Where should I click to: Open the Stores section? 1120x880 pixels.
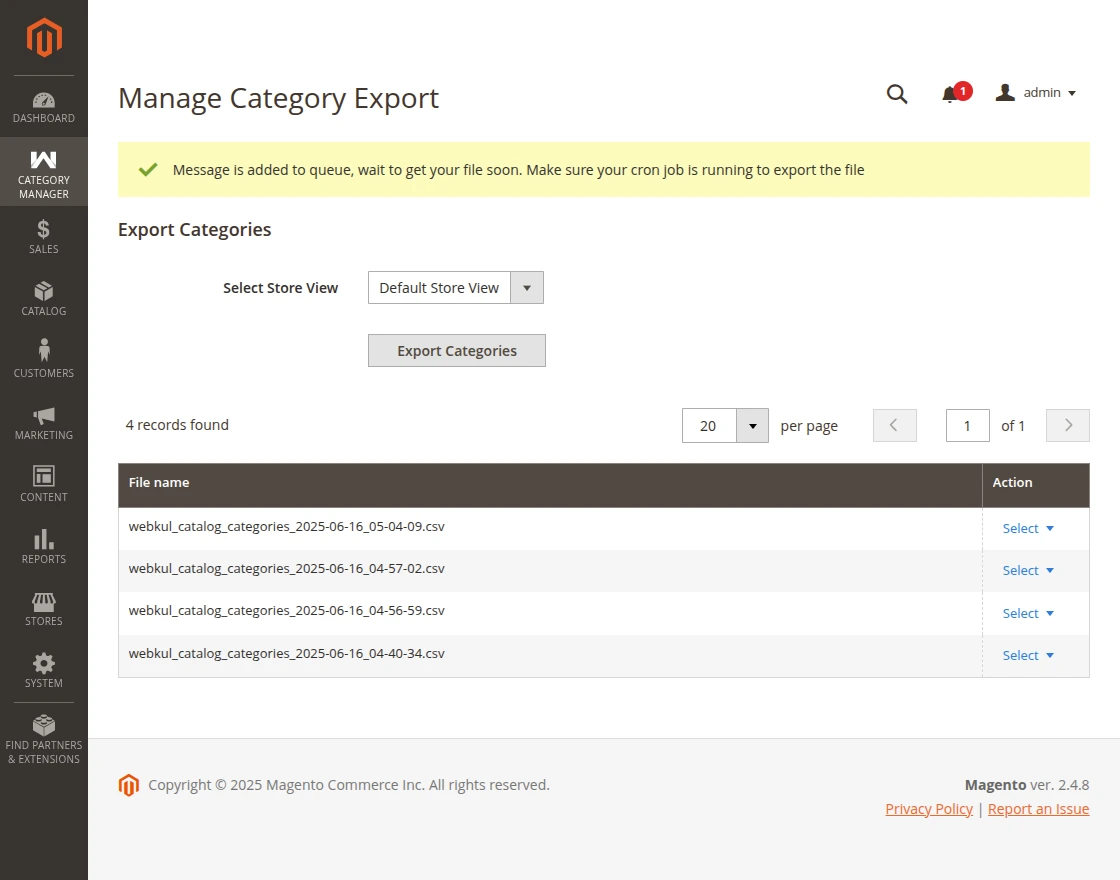click(43, 608)
